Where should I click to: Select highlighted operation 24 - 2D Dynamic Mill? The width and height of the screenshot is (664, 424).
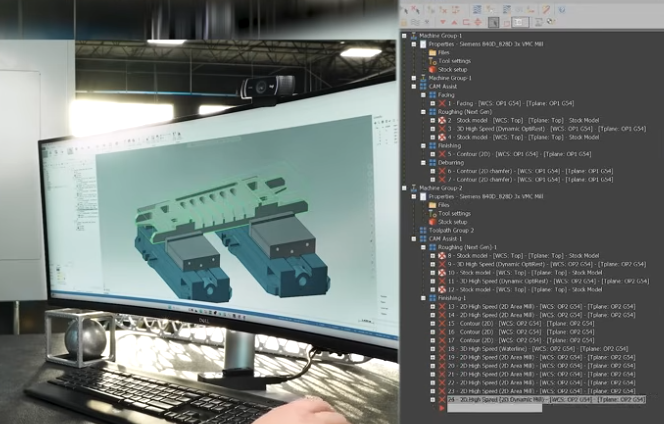click(x=546, y=400)
